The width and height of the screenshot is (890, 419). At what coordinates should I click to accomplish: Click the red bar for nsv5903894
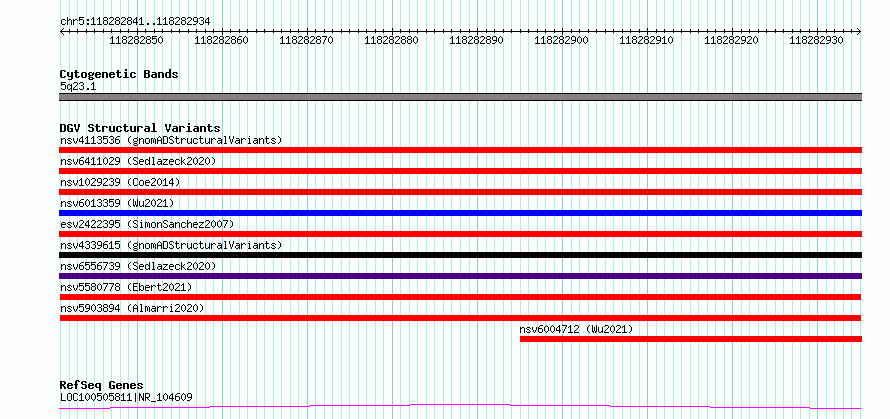pos(460,318)
